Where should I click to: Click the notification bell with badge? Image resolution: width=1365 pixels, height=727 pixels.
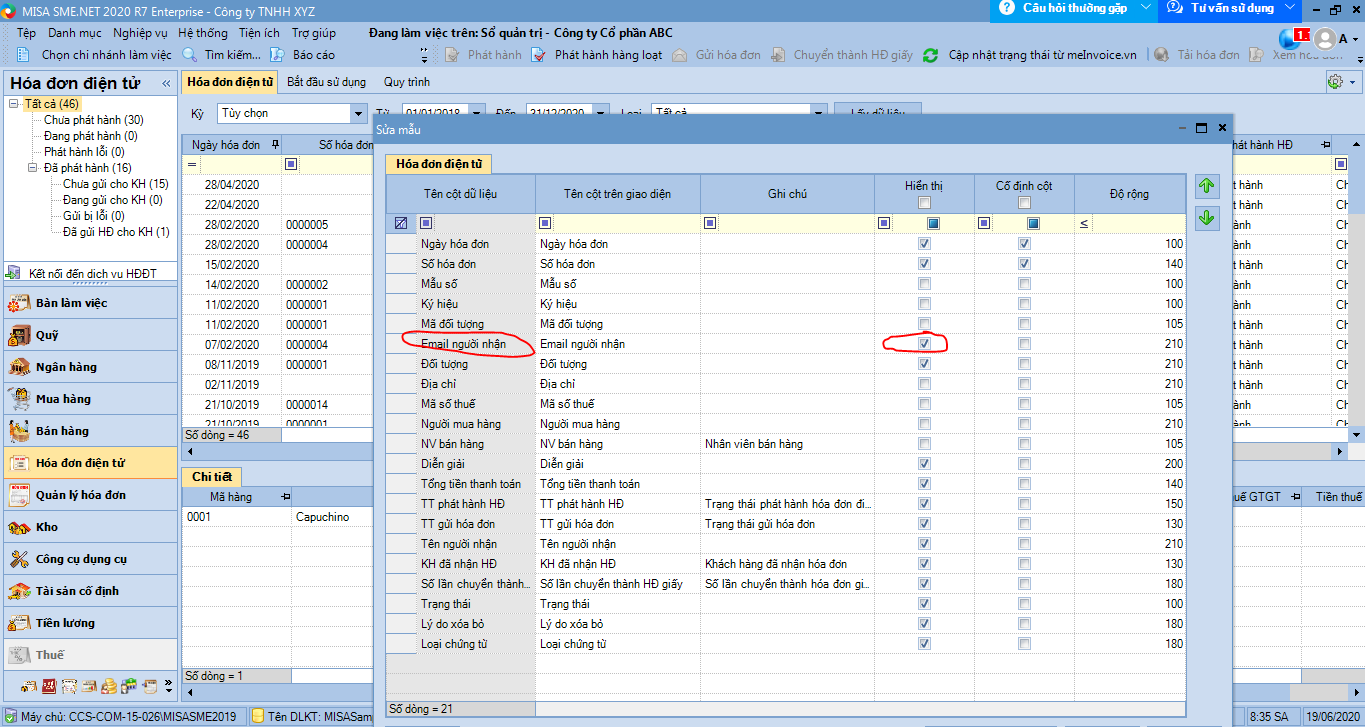1293,39
